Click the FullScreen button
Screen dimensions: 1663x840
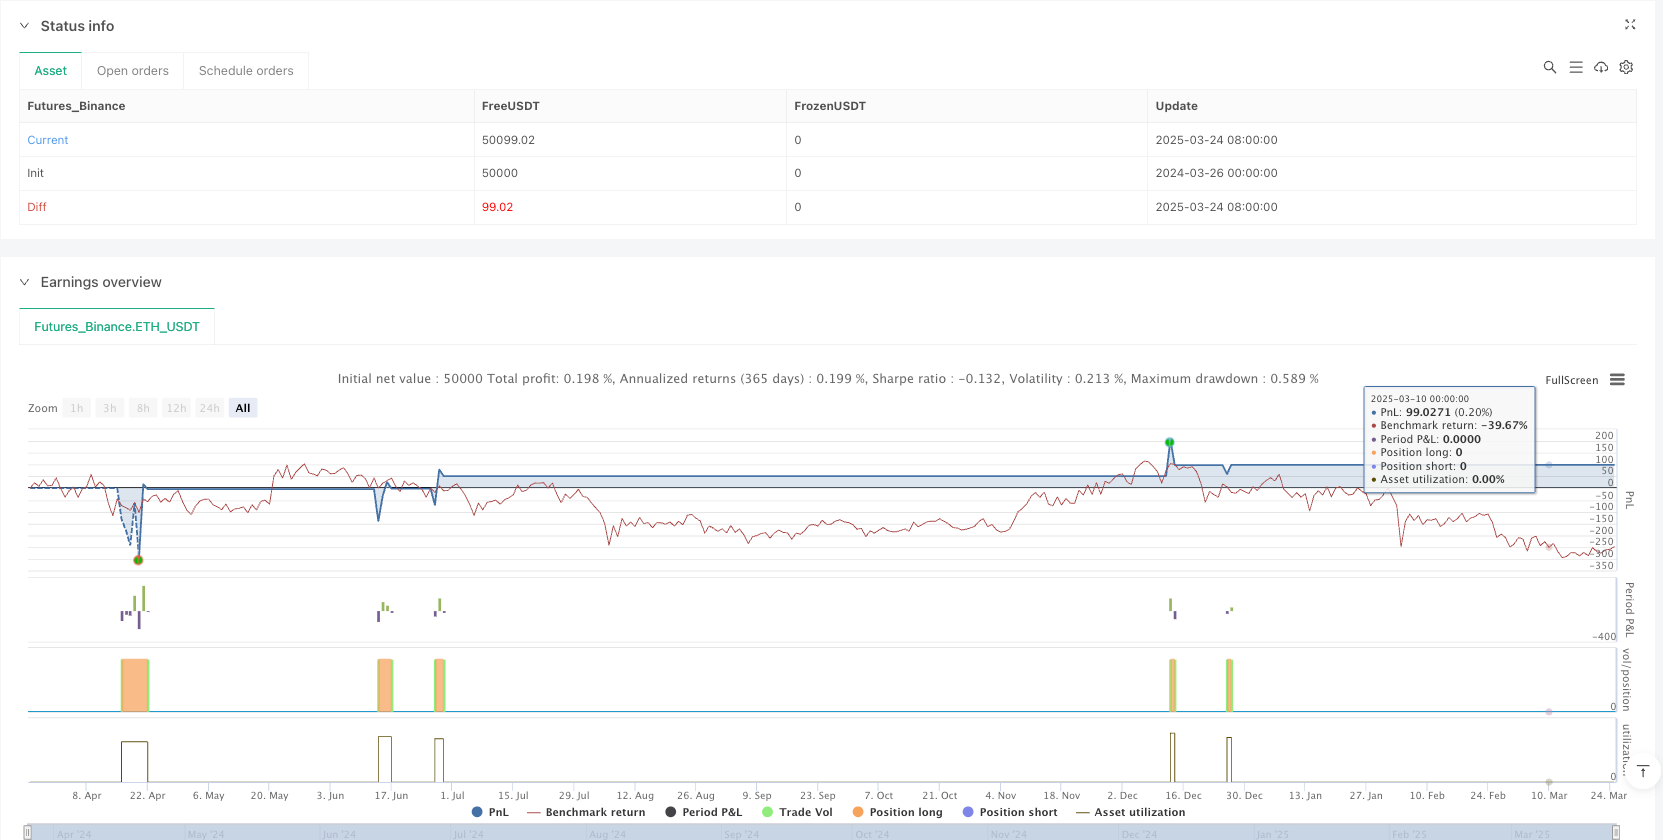(1572, 380)
